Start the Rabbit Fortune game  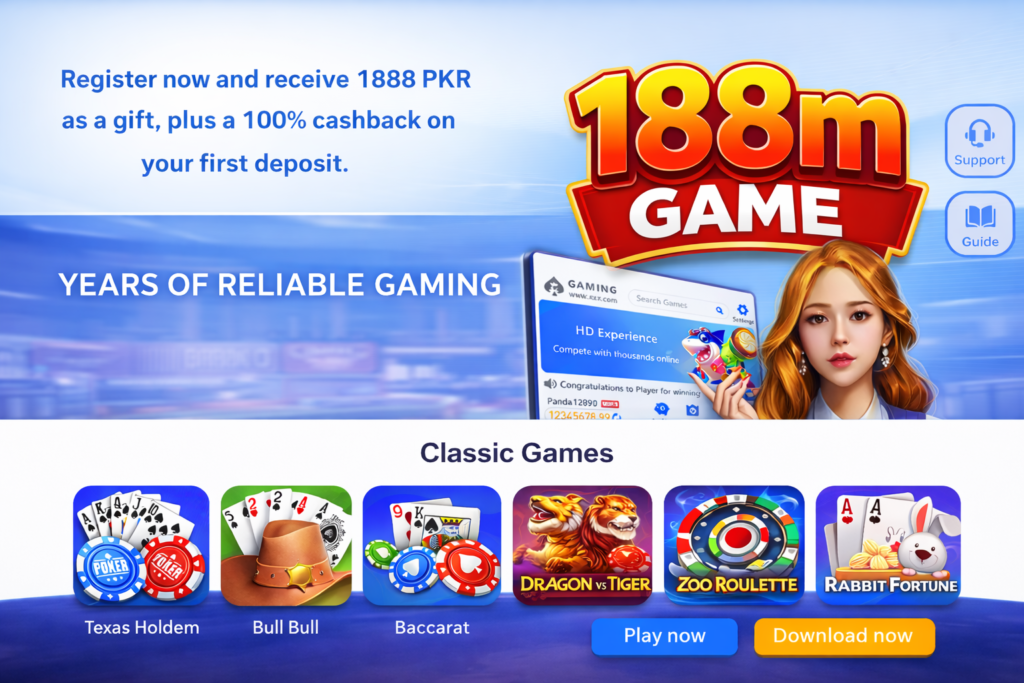[x=888, y=545]
